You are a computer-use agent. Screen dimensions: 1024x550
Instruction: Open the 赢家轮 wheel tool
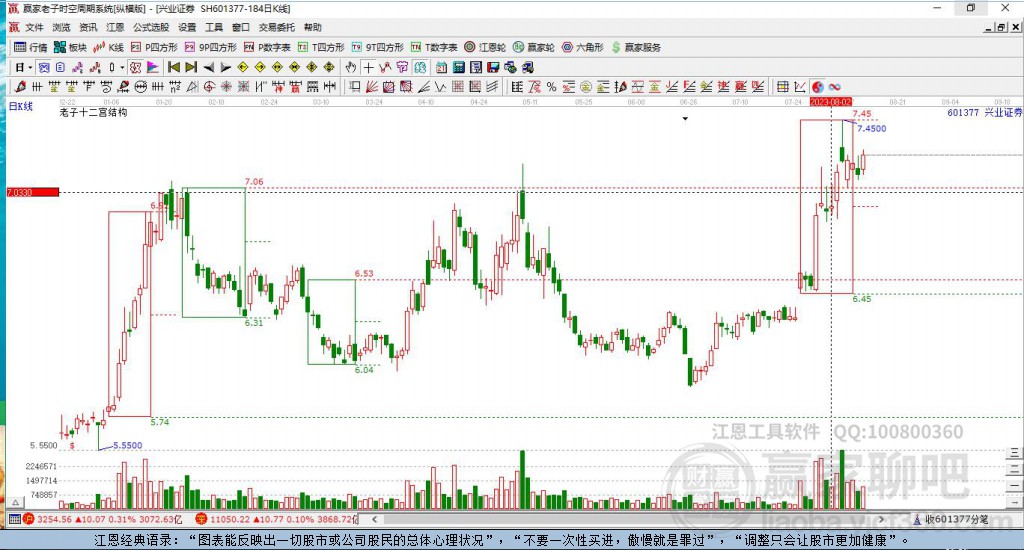click(534, 47)
